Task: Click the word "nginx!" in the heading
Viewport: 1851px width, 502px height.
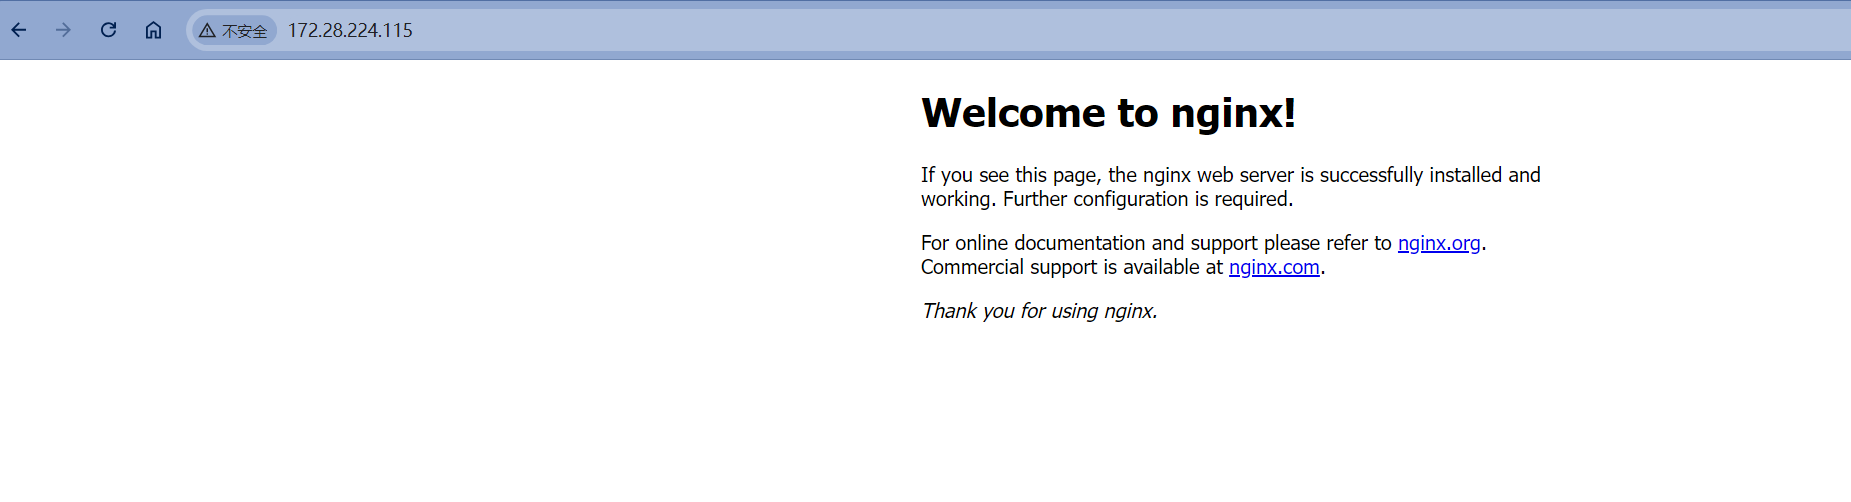Action: [x=1233, y=113]
